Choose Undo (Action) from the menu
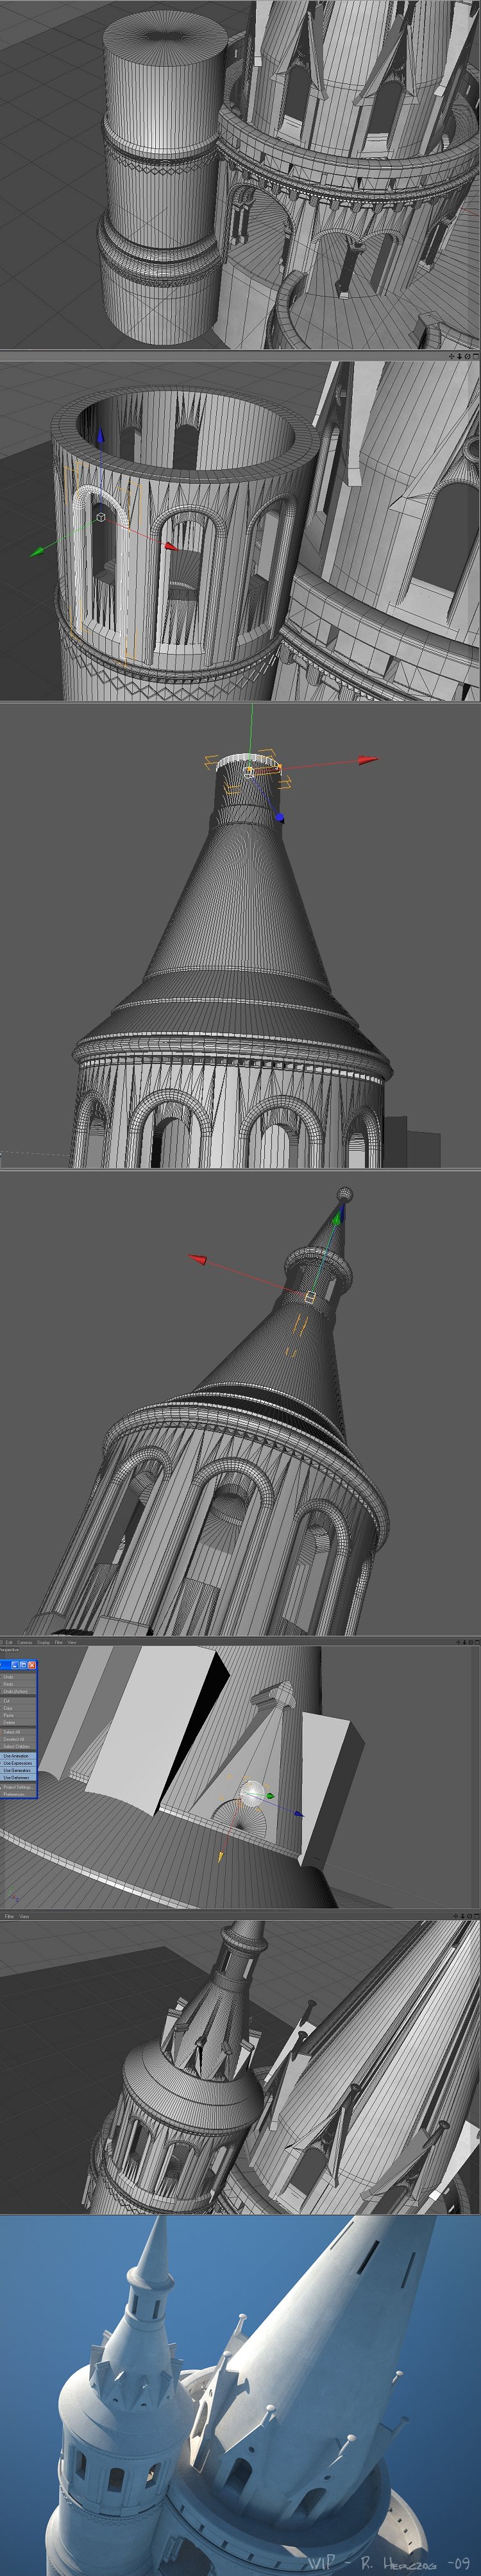The width and height of the screenshot is (481, 2576). point(15,1691)
